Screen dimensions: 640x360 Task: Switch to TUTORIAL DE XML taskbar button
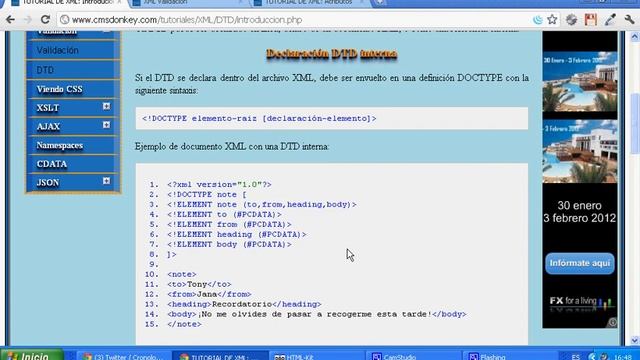tap(220, 356)
